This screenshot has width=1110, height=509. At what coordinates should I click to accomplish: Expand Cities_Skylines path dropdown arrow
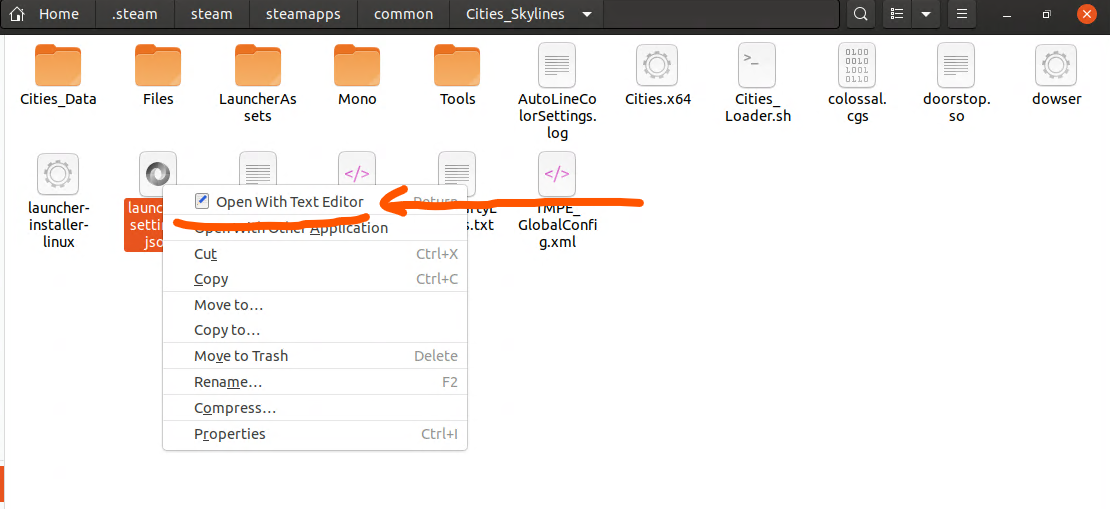tap(586, 15)
